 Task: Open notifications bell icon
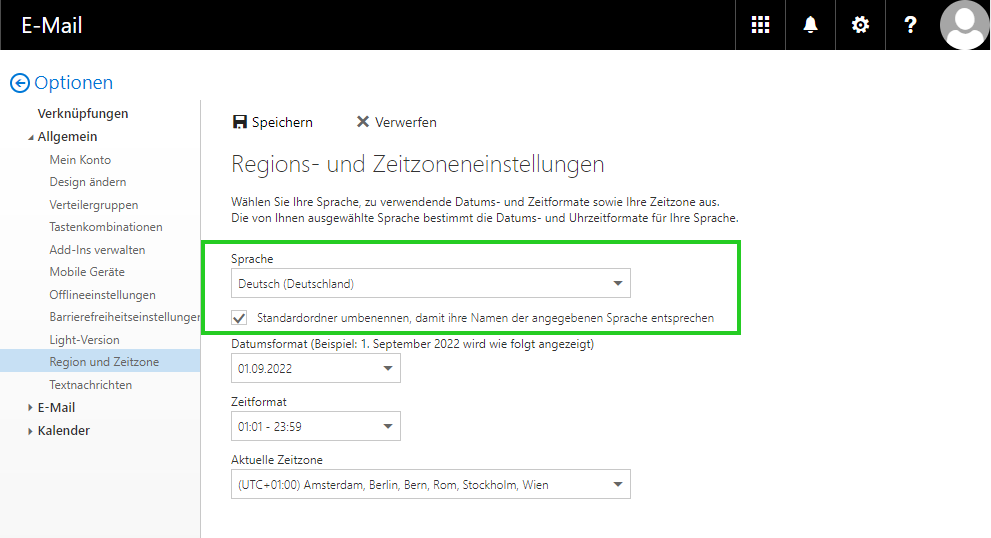[x=810, y=25]
